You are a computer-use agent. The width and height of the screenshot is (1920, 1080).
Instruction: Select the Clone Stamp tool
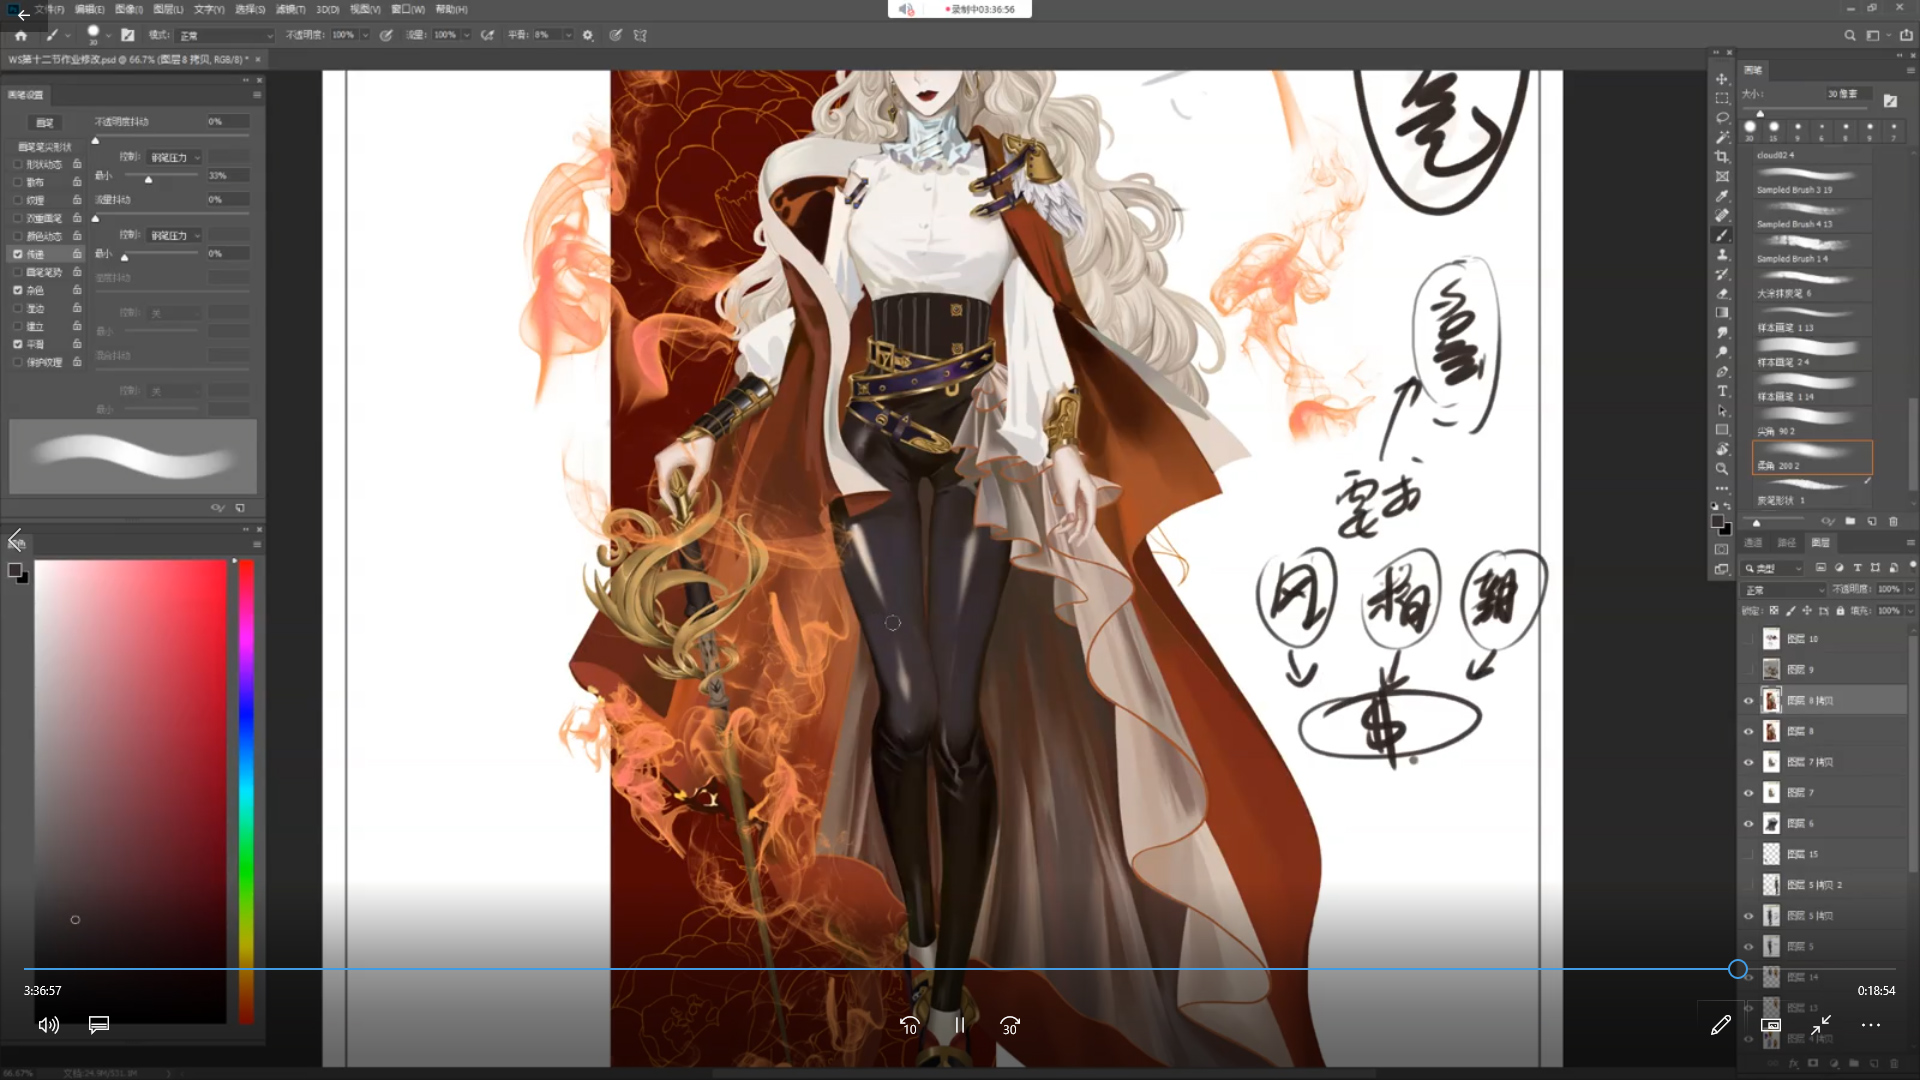[1722, 254]
